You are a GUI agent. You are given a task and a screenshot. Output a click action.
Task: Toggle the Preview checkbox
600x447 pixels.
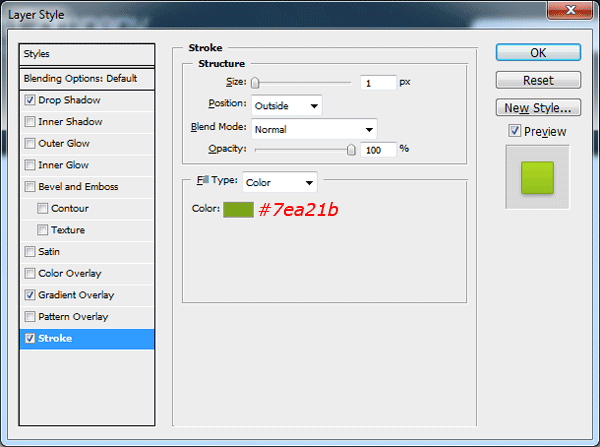(x=515, y=131)
